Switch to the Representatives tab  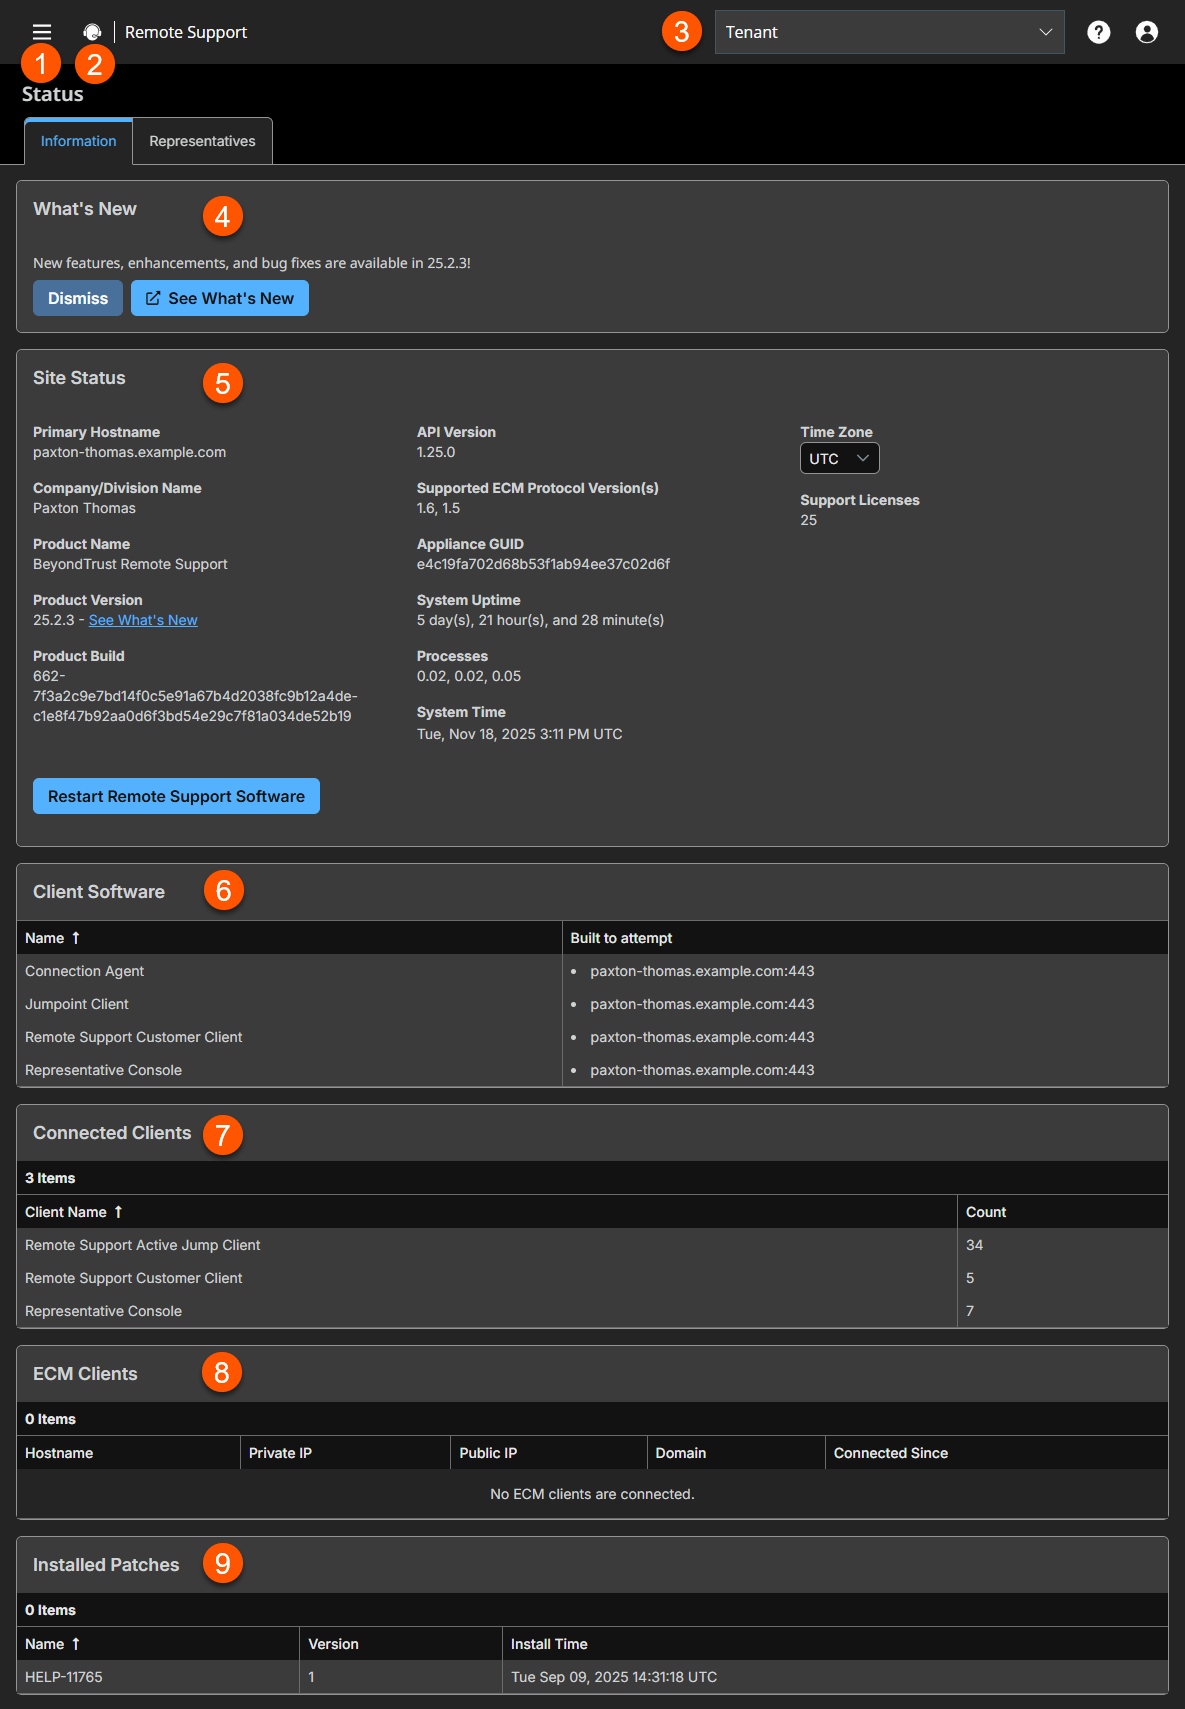tap(202, 141)
